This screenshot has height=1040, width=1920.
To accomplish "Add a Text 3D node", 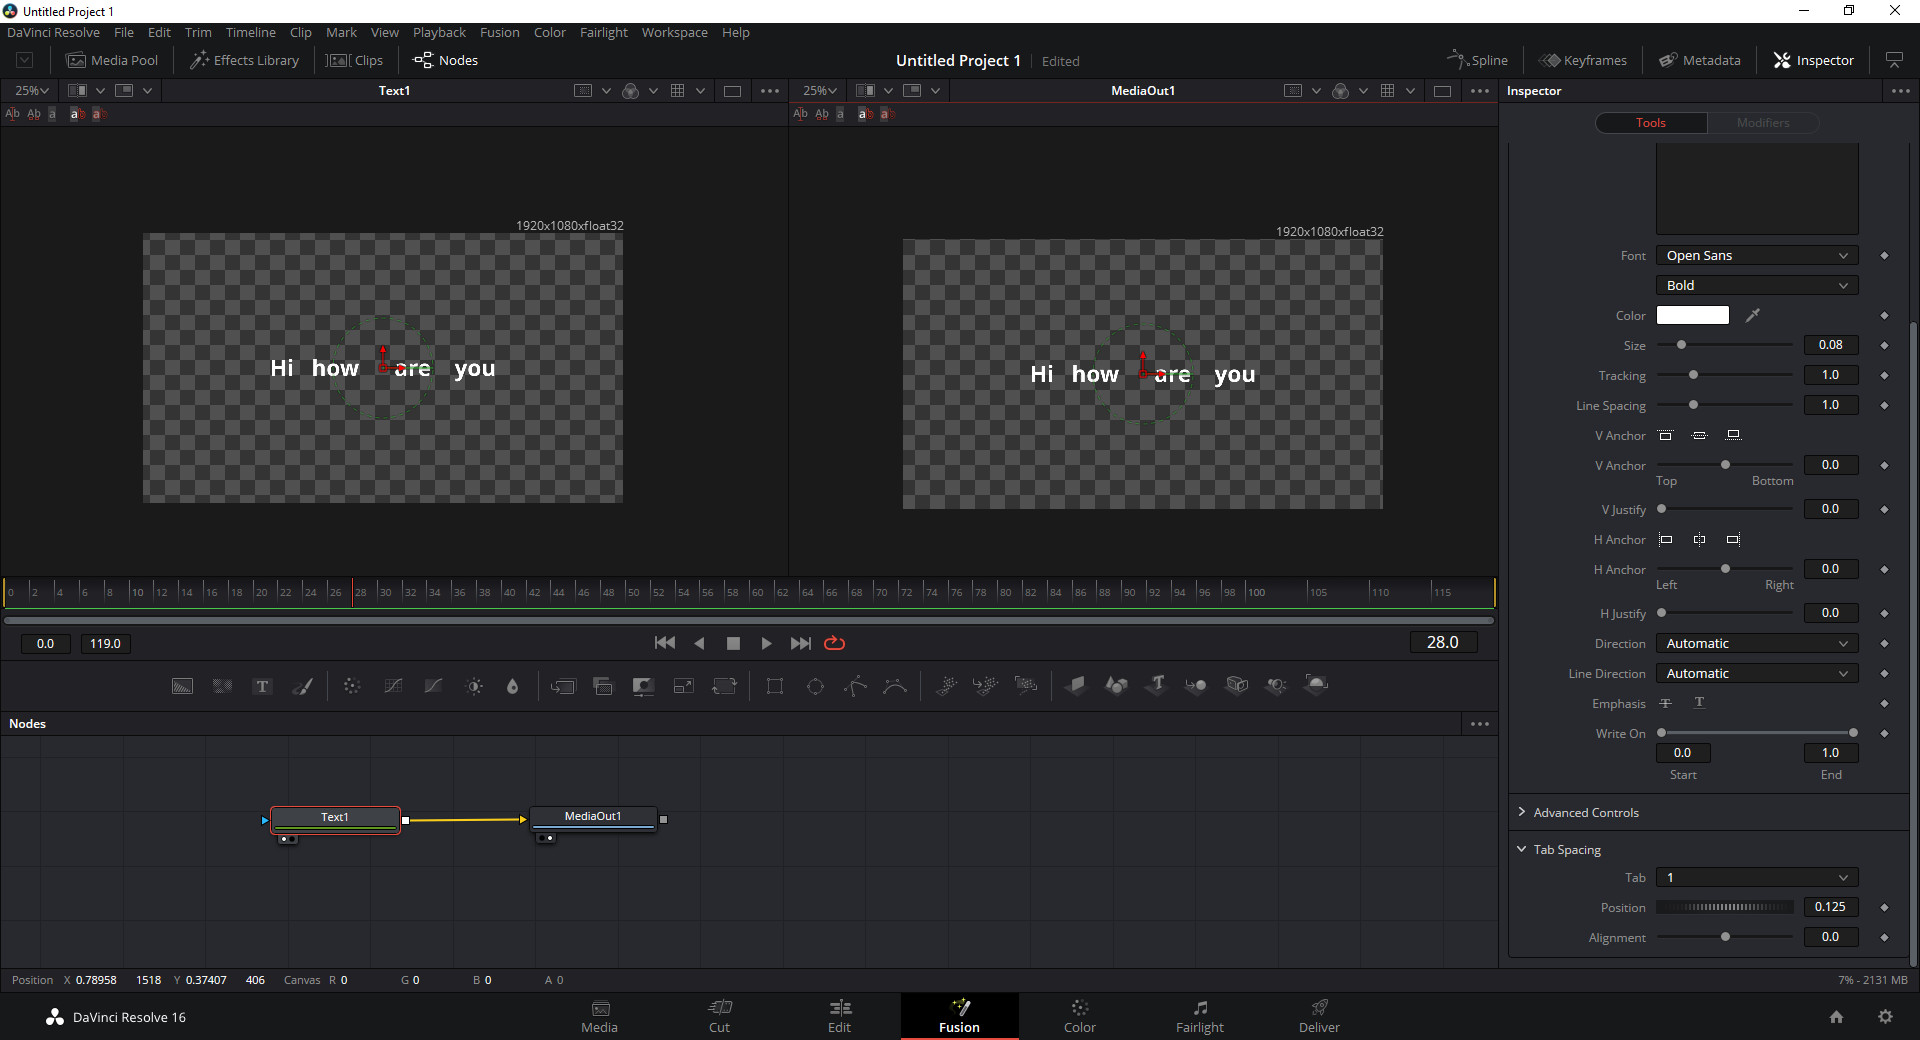I will (1157, 685).
